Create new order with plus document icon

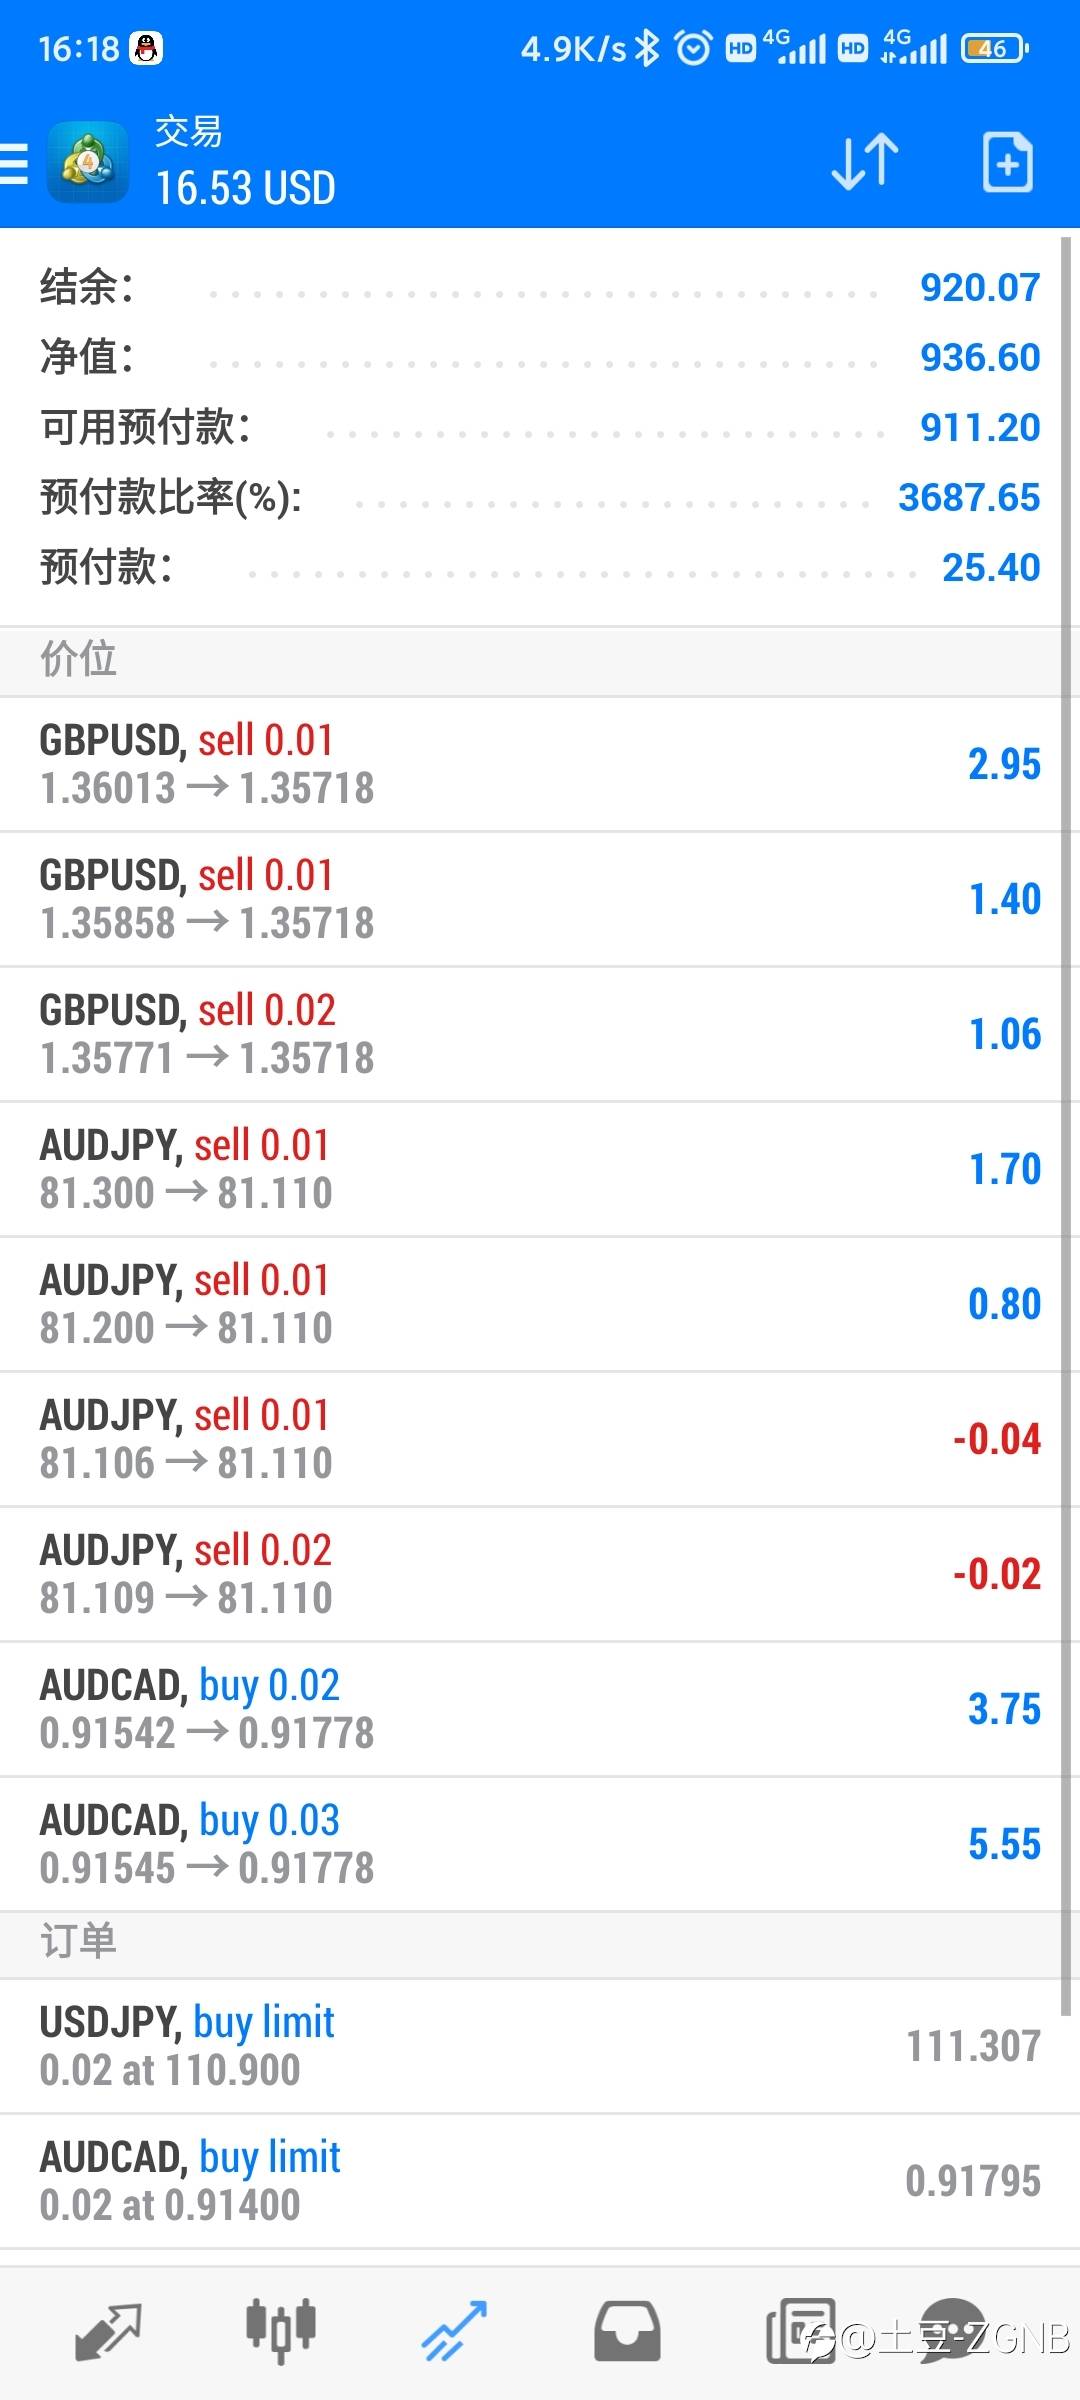coord(1007,161)
